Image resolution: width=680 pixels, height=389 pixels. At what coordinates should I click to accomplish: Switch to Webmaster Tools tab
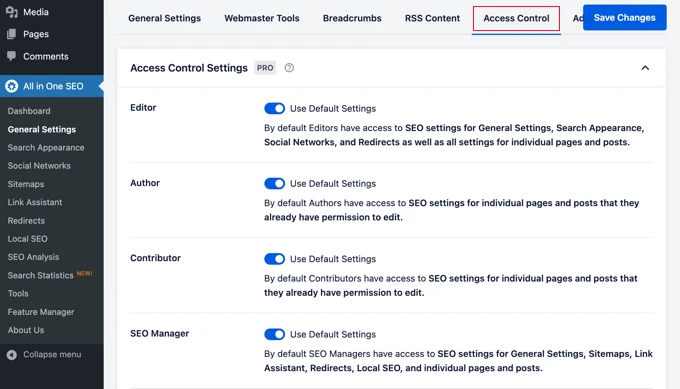[262, 18]
